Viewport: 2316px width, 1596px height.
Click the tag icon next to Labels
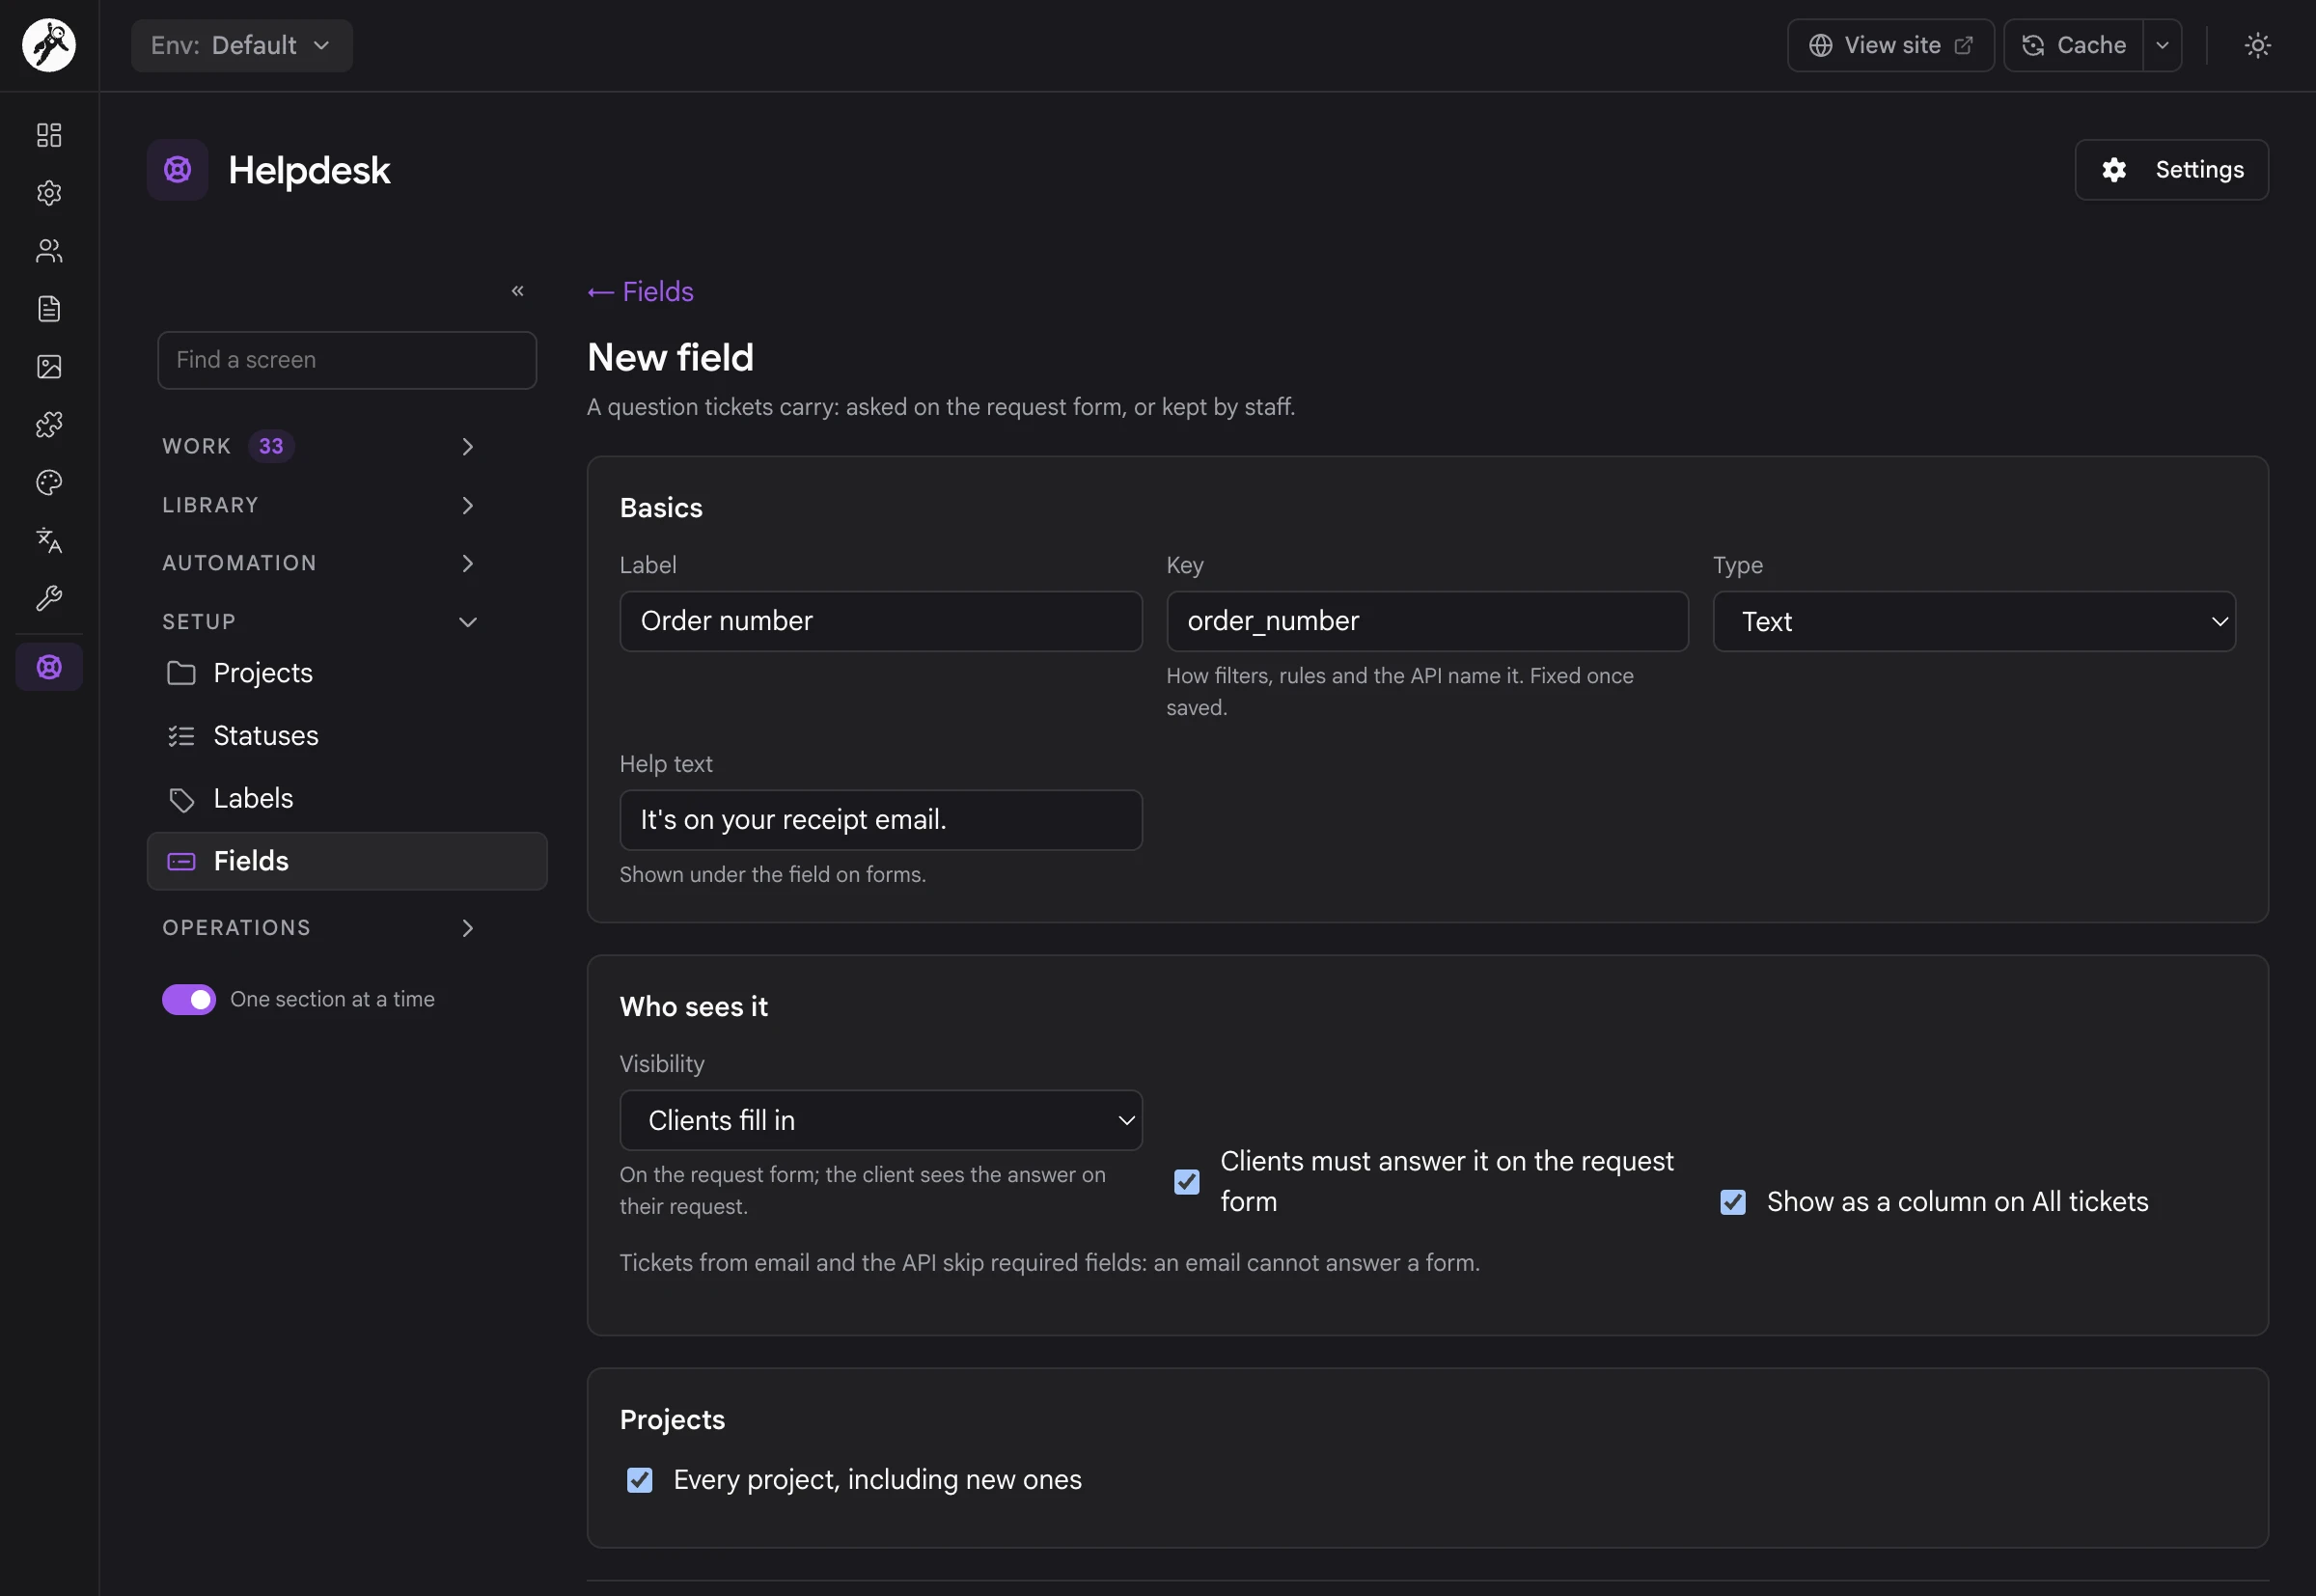181,799
